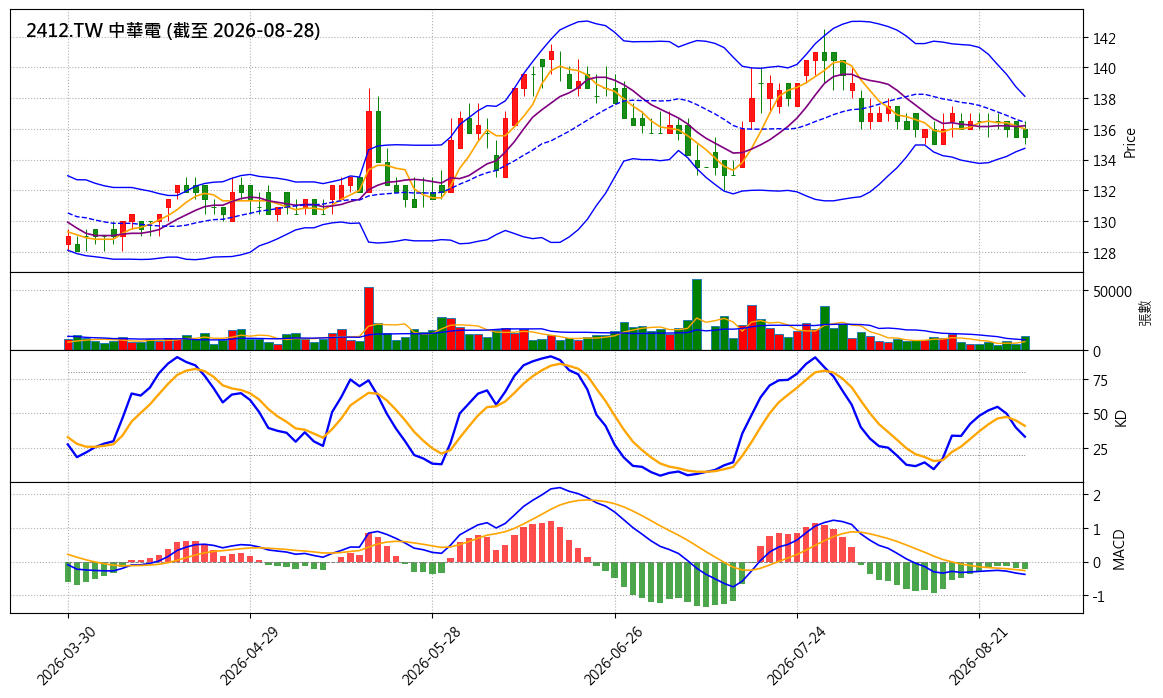Select the 138 tick on the Price axis
1163x698 pixels.
[x=1103, y=99]
